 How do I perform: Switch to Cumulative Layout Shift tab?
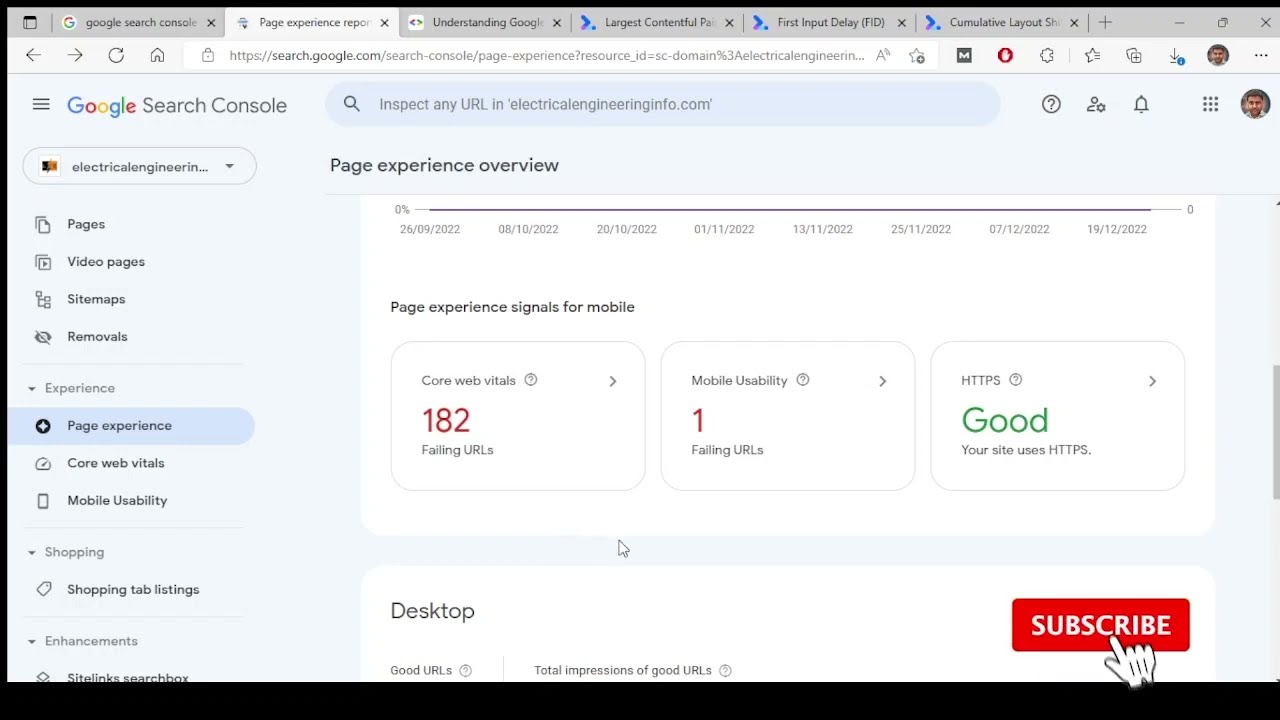[1002, 22]
